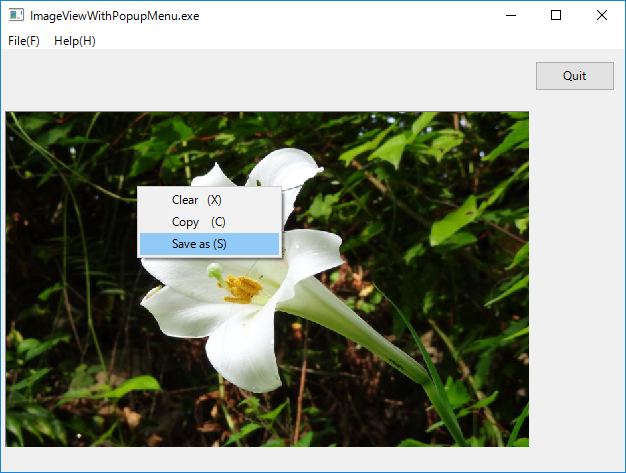Select Save as (S) in the popup menu

(x=209, y=244)
